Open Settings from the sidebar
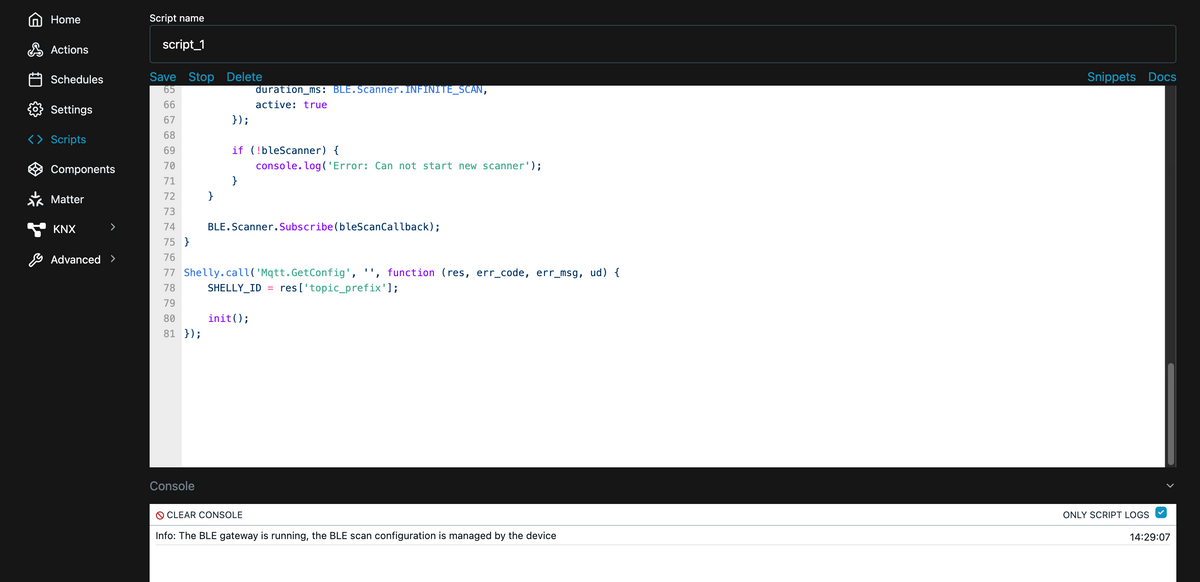 (x=71, y=109)
